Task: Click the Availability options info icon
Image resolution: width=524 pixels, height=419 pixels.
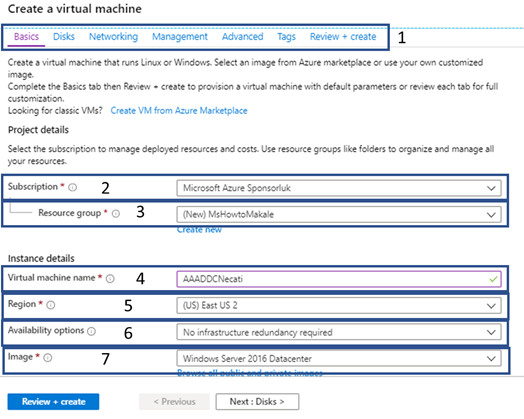Action: tap(91, 331)
